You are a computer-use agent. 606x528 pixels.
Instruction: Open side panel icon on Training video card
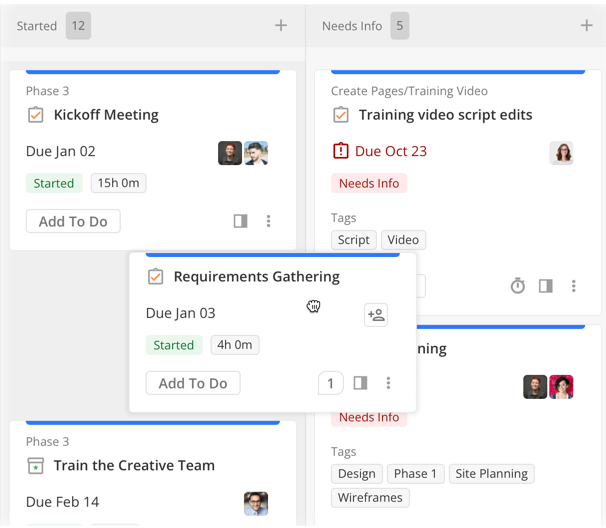pyautogui.click(x=545, y=286)
